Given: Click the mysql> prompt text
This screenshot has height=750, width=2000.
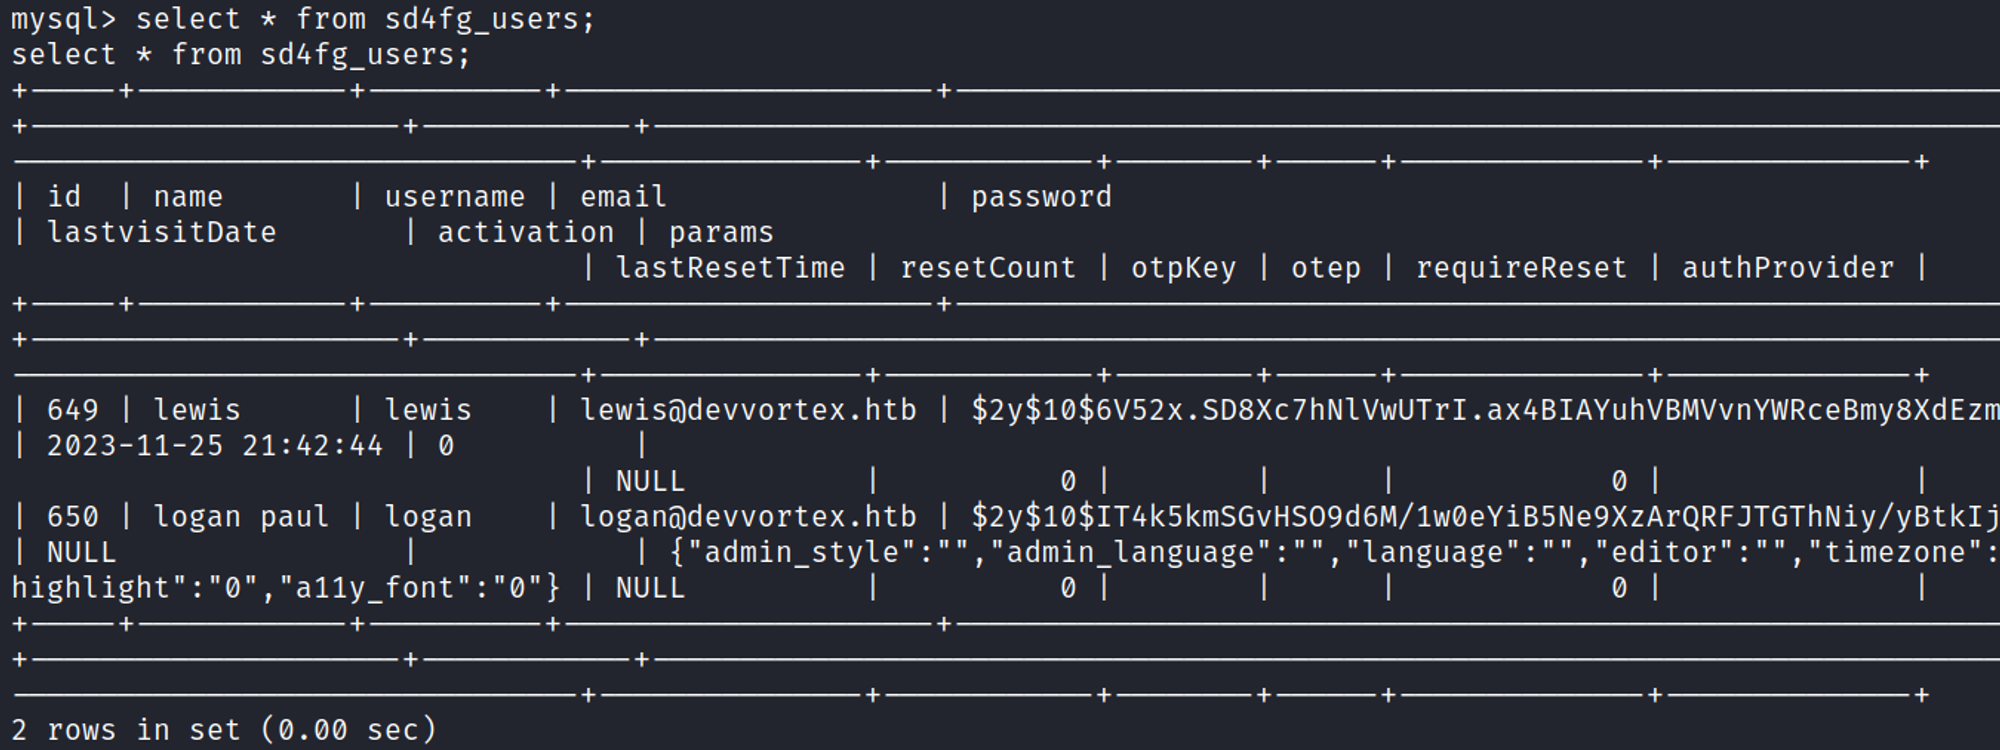Looking at the screenshot, I should pyautogui.click(x=63, y=19).
